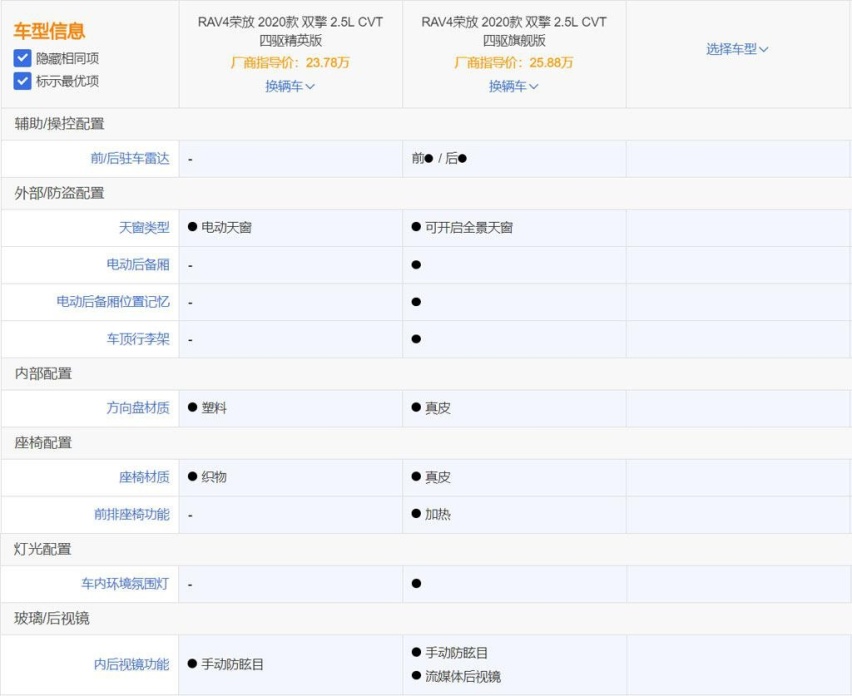Screen dimensions: 852x696
Task: Open the 内后视镜功能 link
Action: [132, 664]
